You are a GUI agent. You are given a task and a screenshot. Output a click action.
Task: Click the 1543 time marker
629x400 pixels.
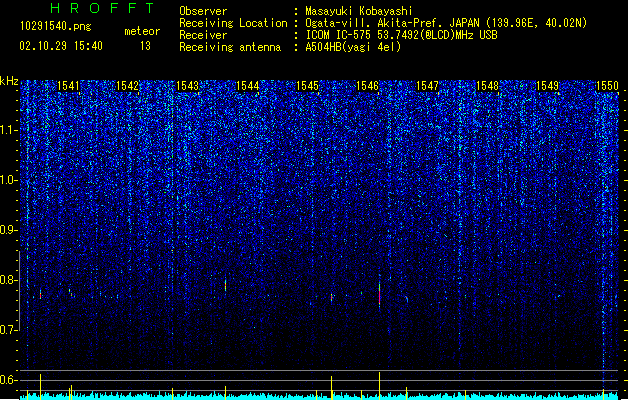pos(187,85)
